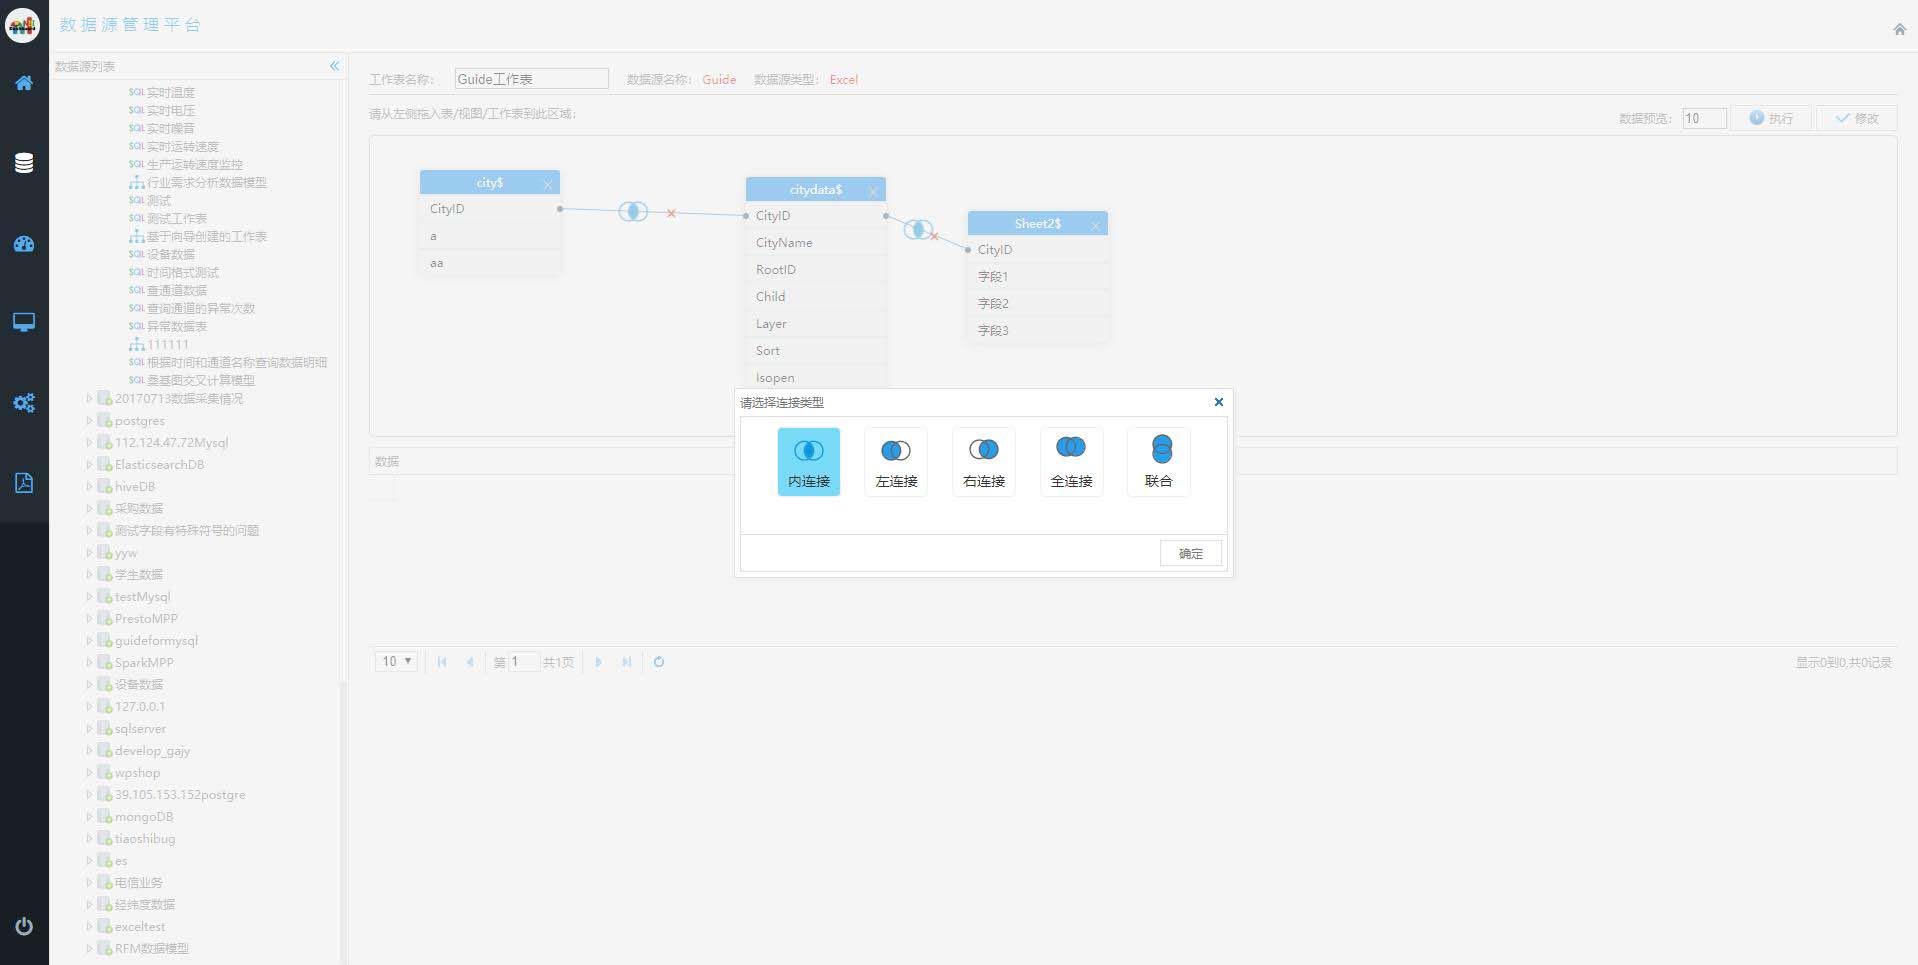
Task: Click the 字段1 field in Sheet2$
Action: [1038, 277]
